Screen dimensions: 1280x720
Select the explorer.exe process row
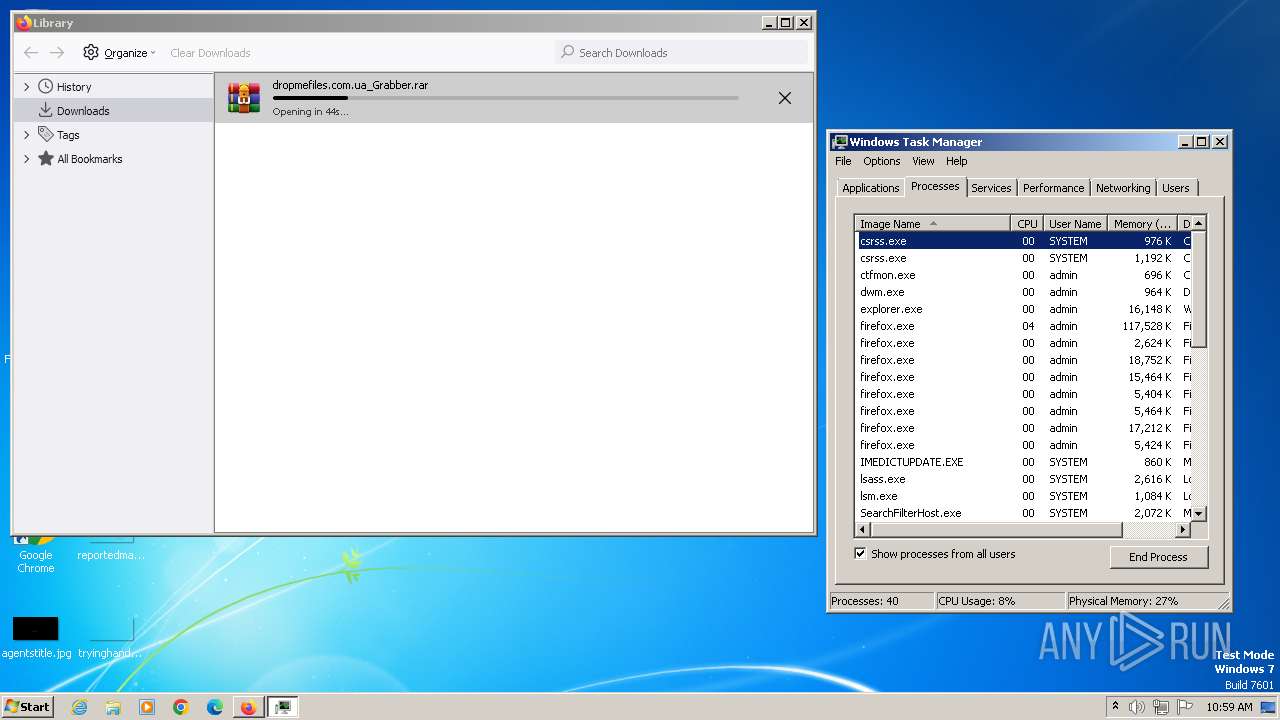coord(1024,309)
